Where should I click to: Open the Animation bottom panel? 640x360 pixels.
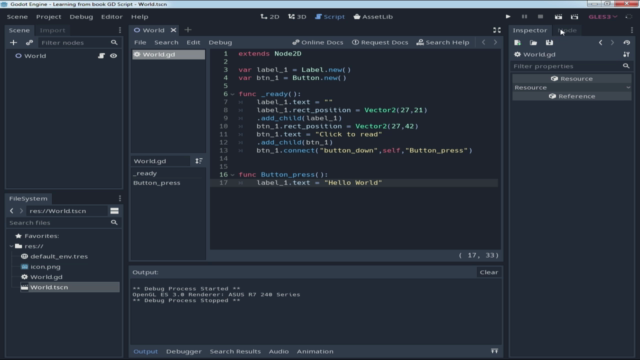tap(315, 351)
